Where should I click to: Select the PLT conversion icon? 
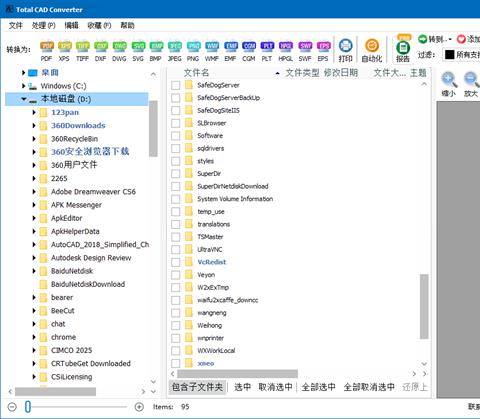pos(267,51)
